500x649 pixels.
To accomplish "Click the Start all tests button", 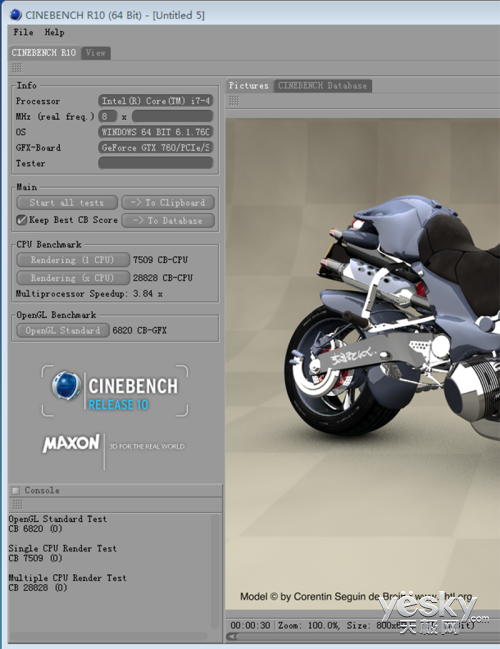I will coord(67,202).
